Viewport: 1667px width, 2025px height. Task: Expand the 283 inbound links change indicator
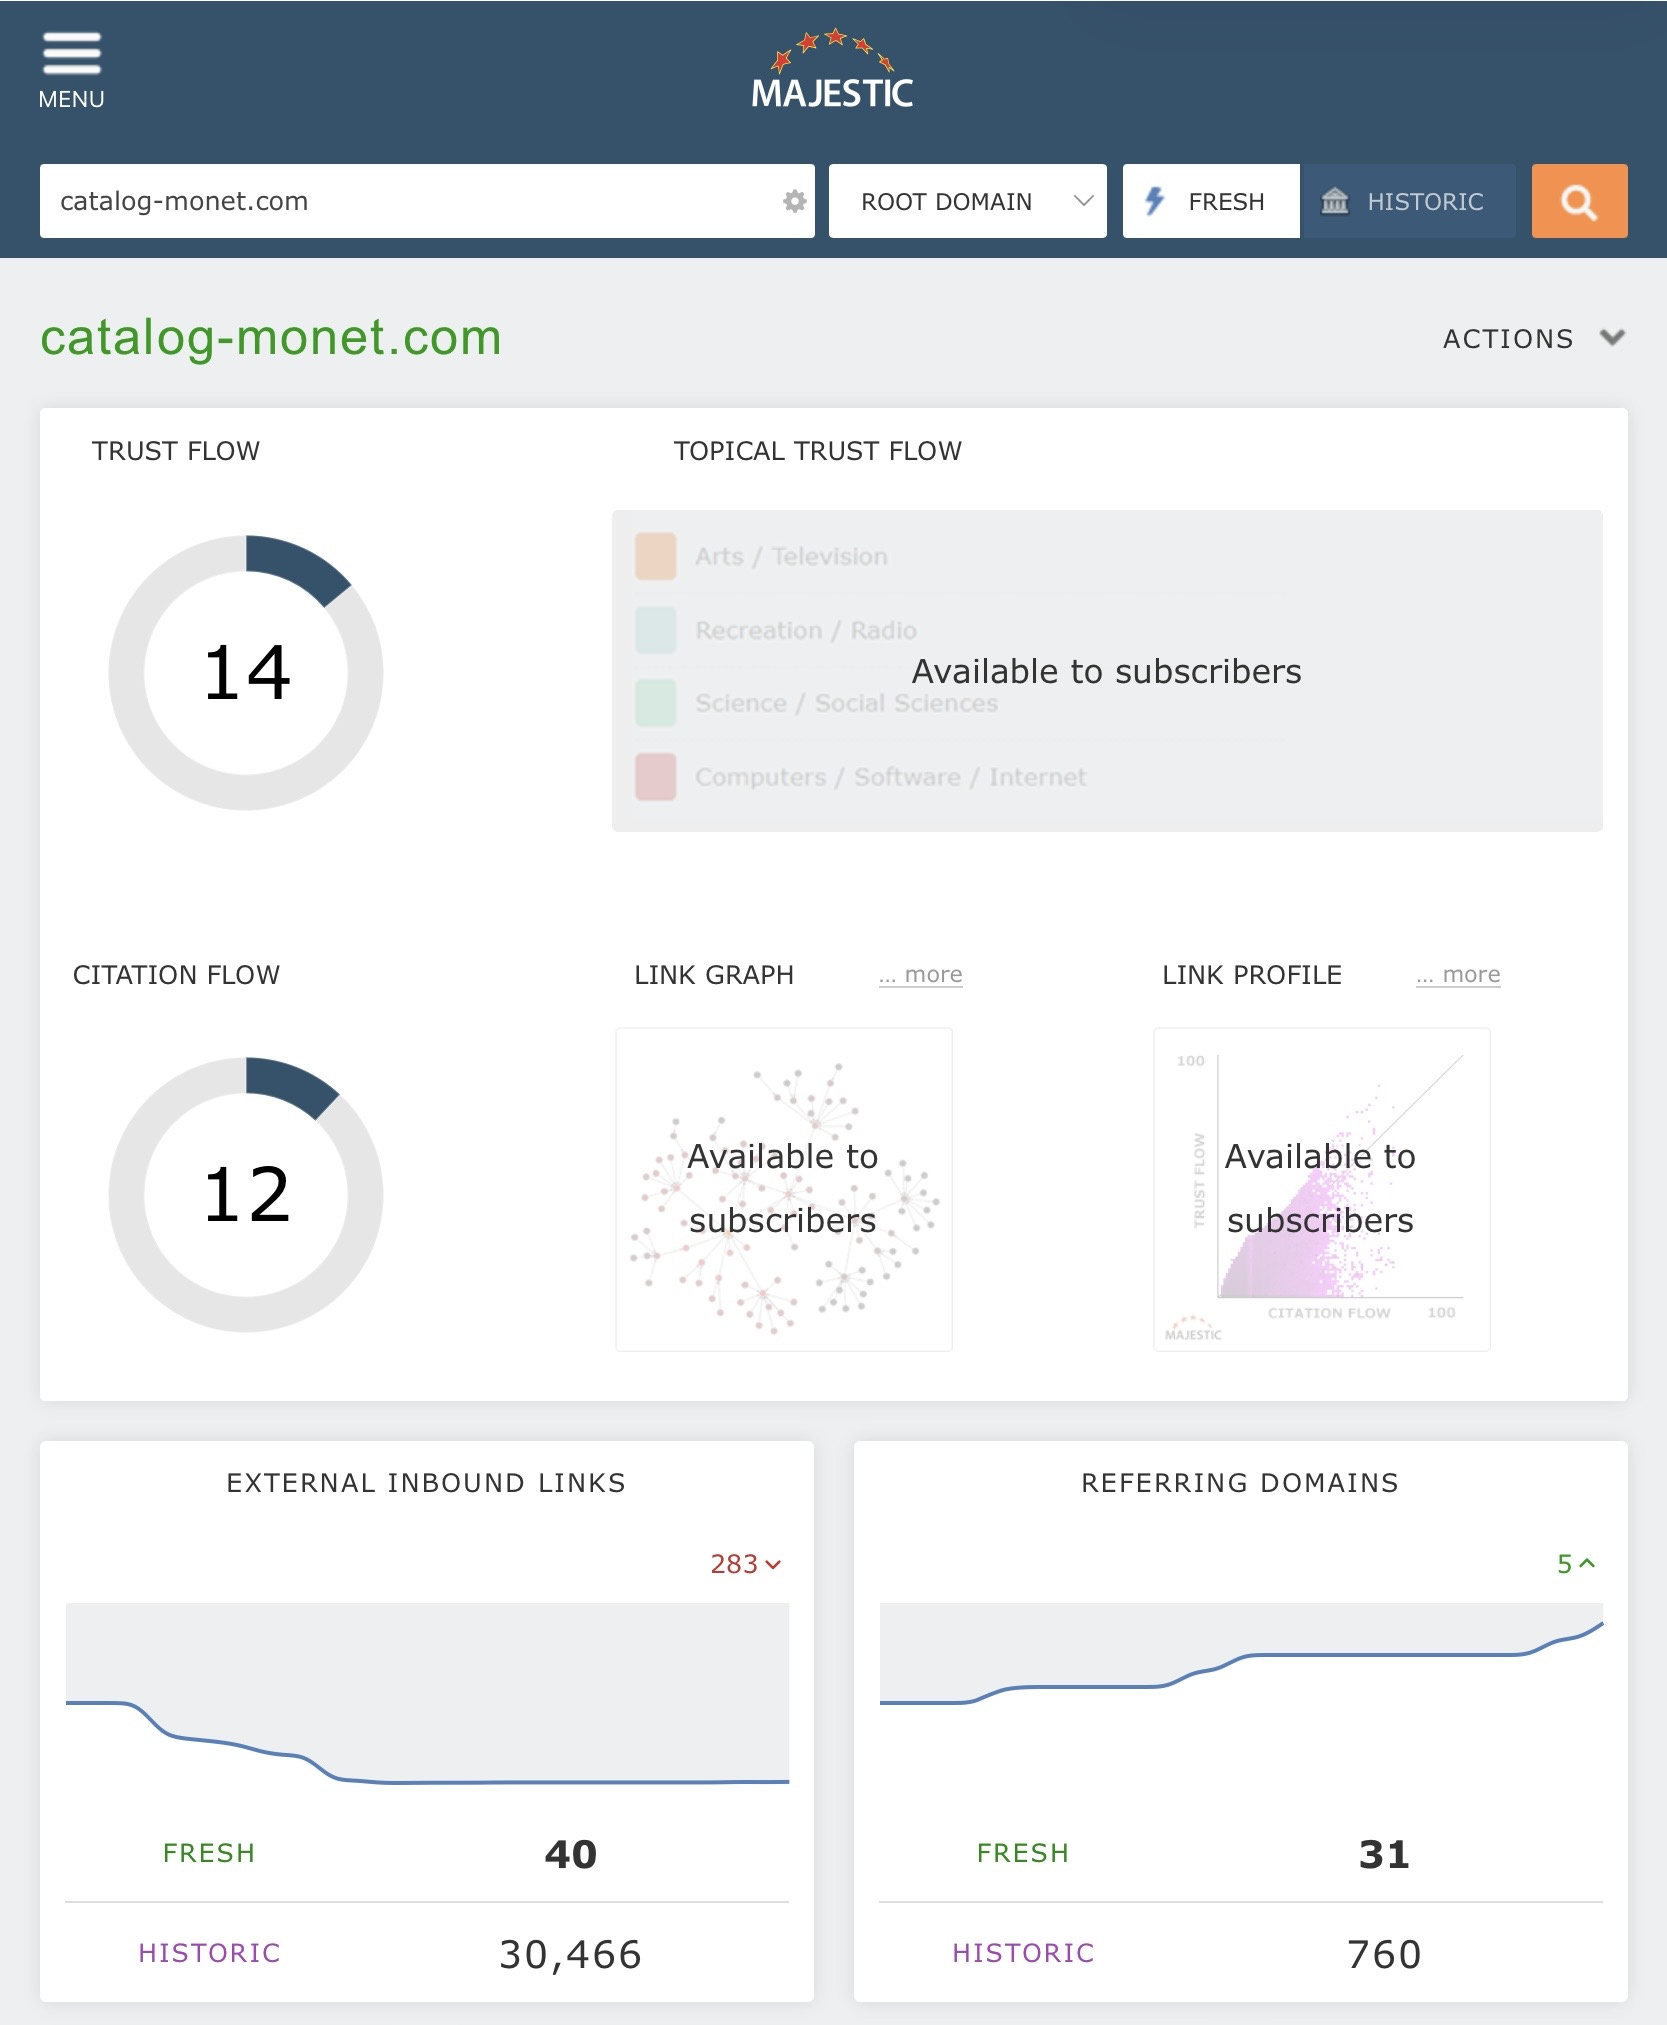(x=746, y=1564)
